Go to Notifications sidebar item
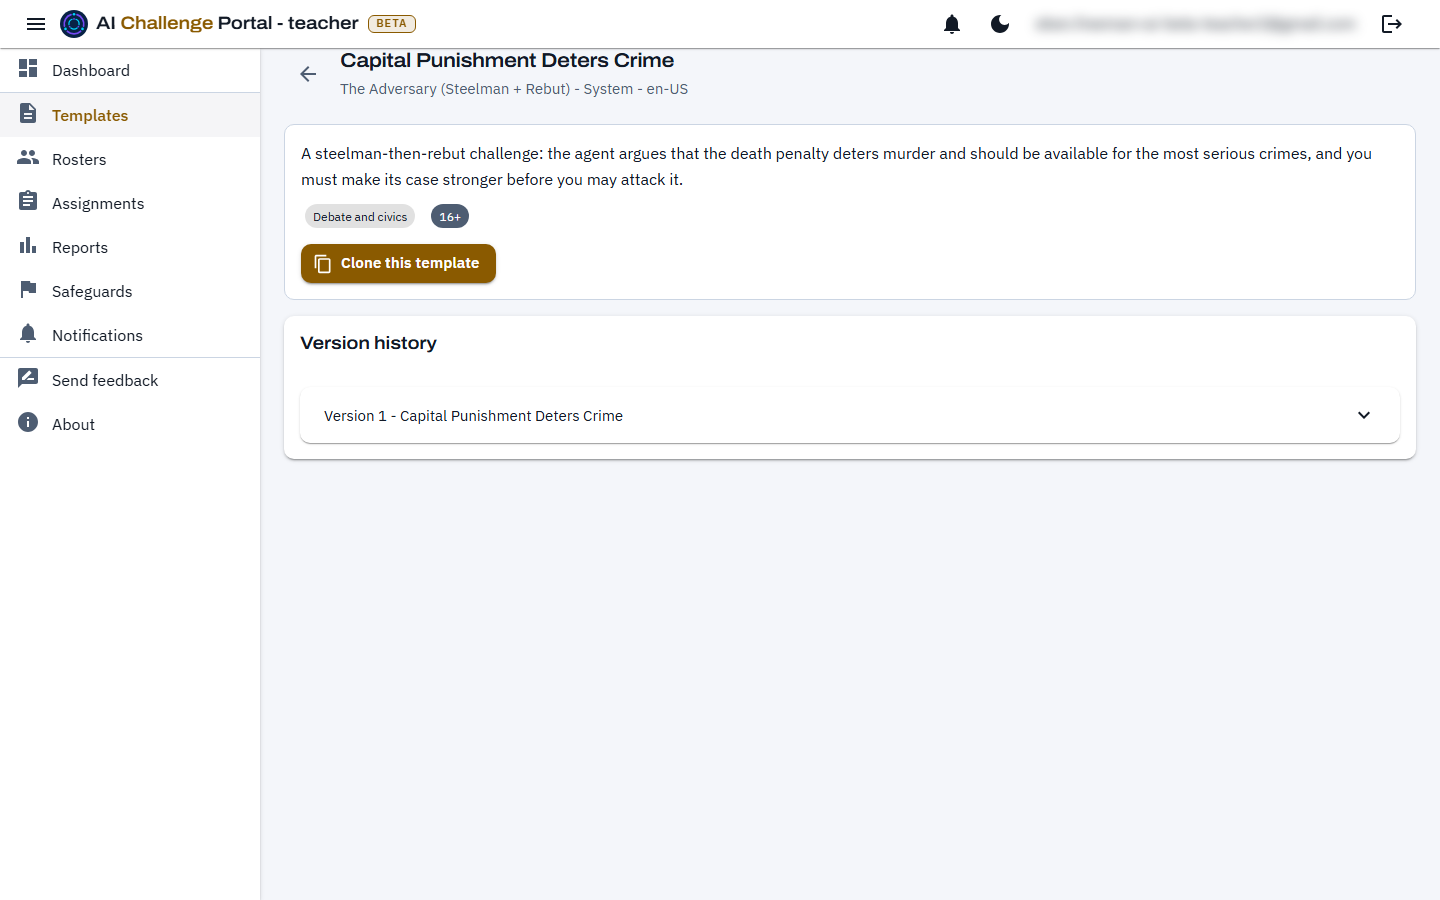 pyautogui.click(x=130, y=335)
